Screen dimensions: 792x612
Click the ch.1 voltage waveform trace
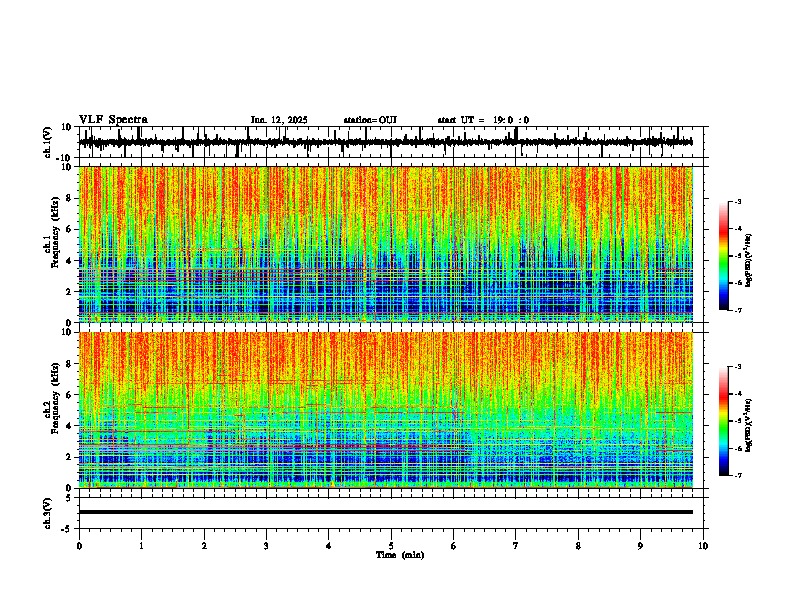[385, 142]
